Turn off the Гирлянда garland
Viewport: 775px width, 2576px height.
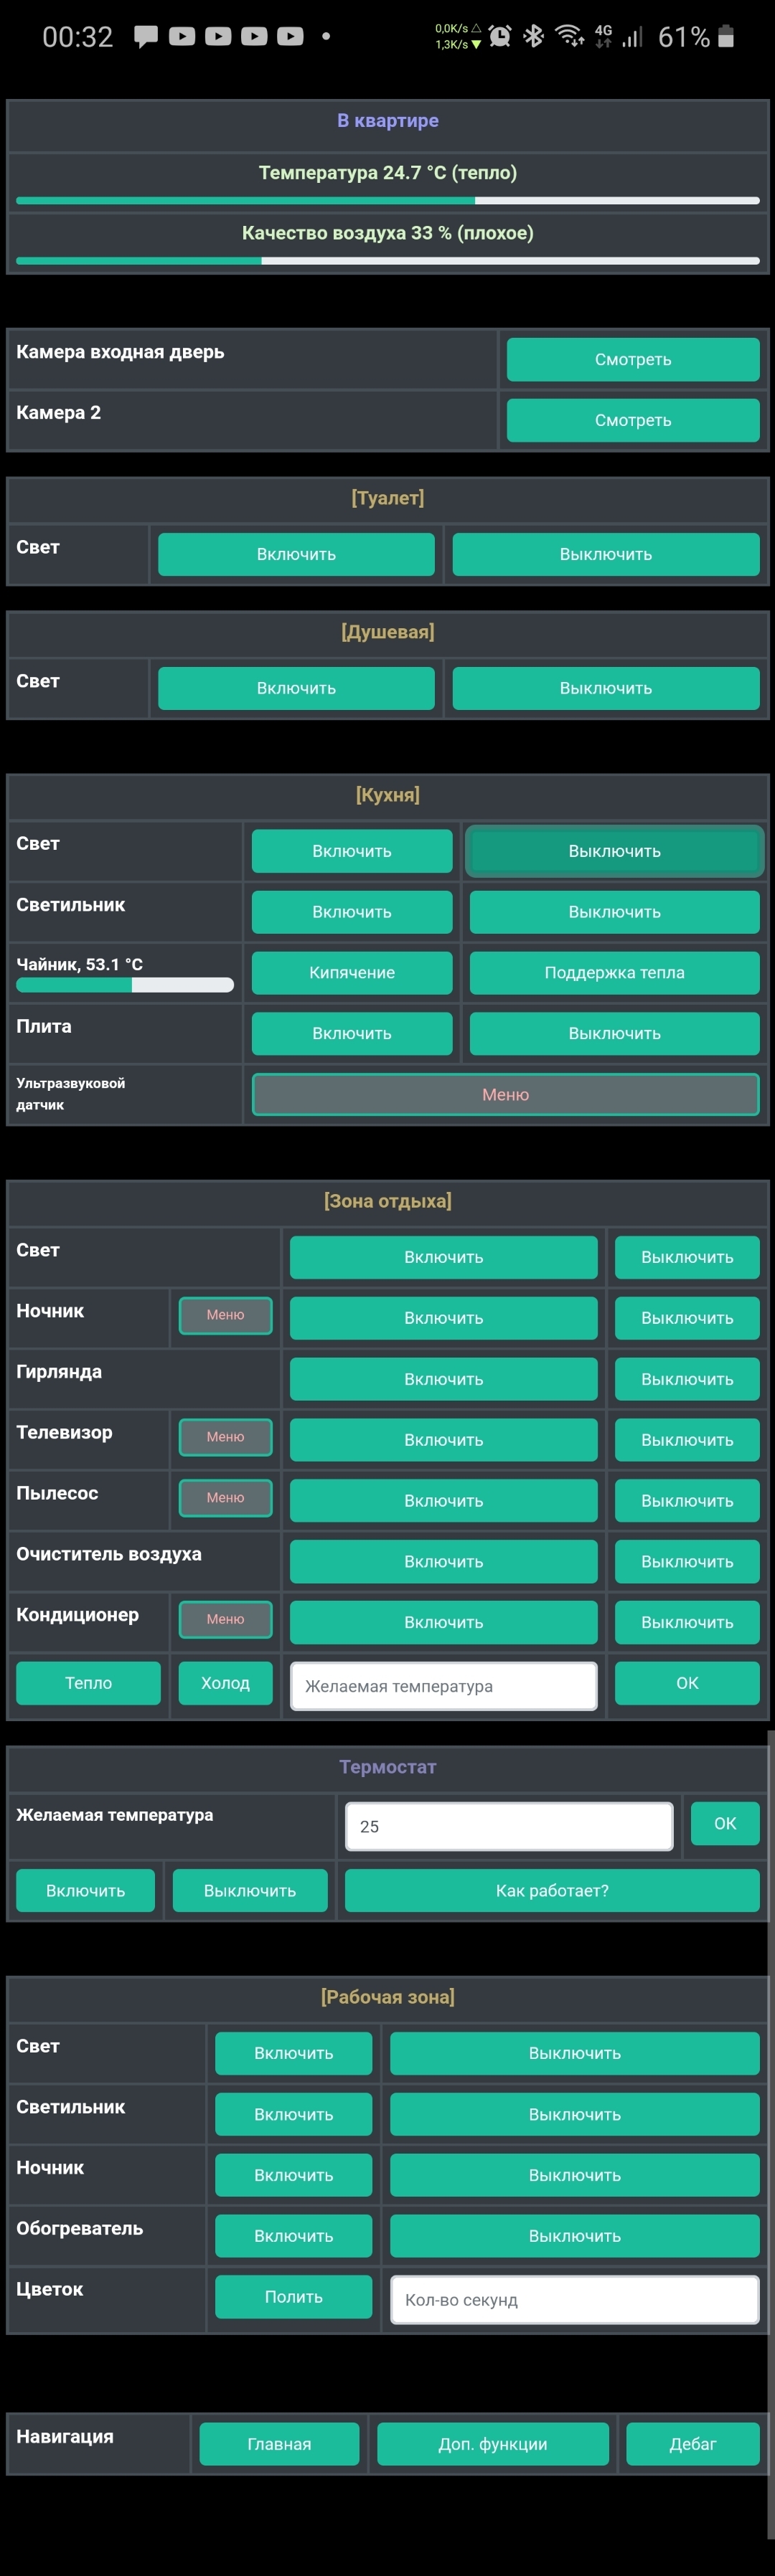687,1379
